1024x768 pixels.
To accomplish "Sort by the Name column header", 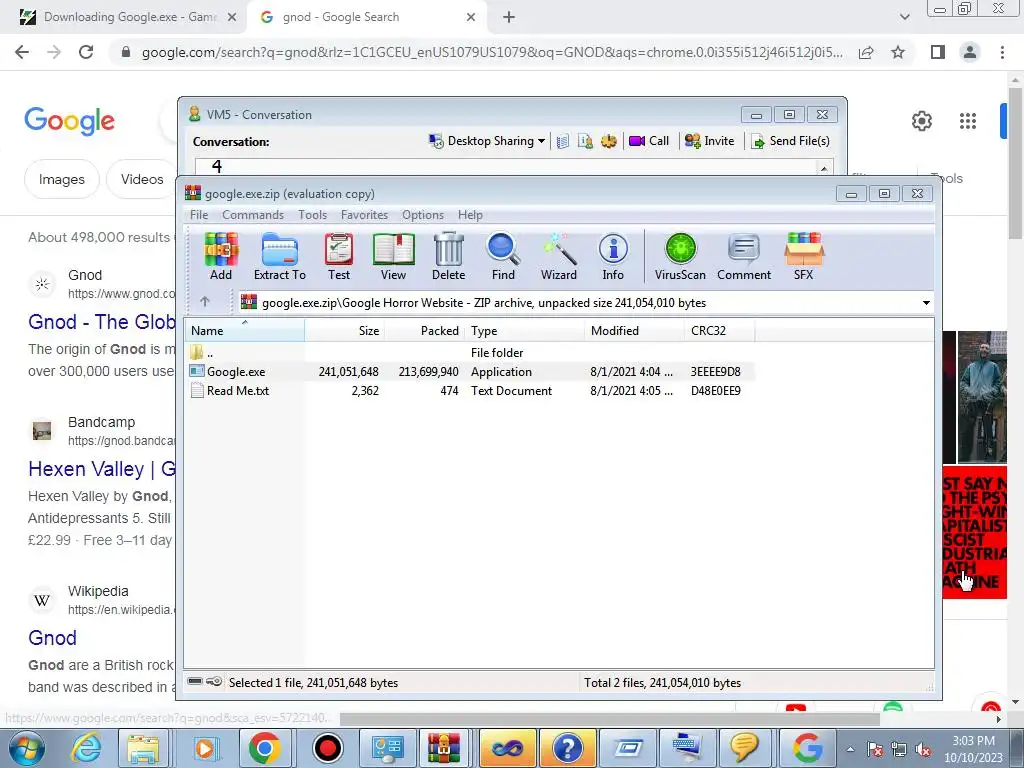I will 245,330.
